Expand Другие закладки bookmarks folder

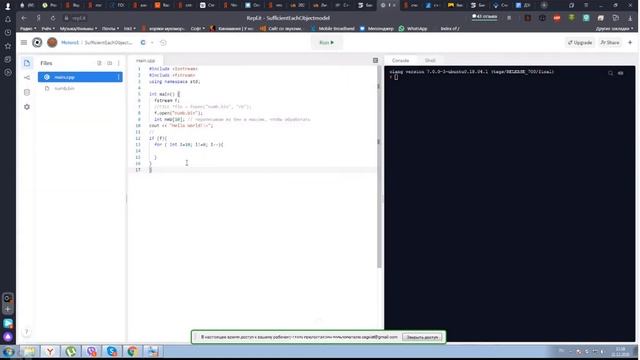[x=614, y=29]
